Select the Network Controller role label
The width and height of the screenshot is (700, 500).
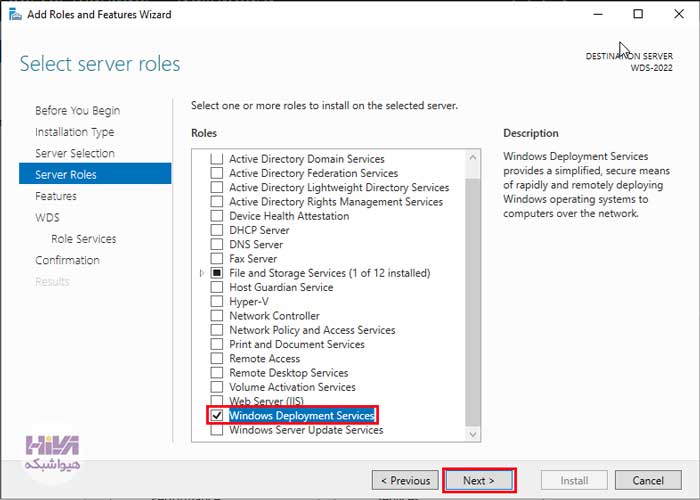[x=275, y=316]
